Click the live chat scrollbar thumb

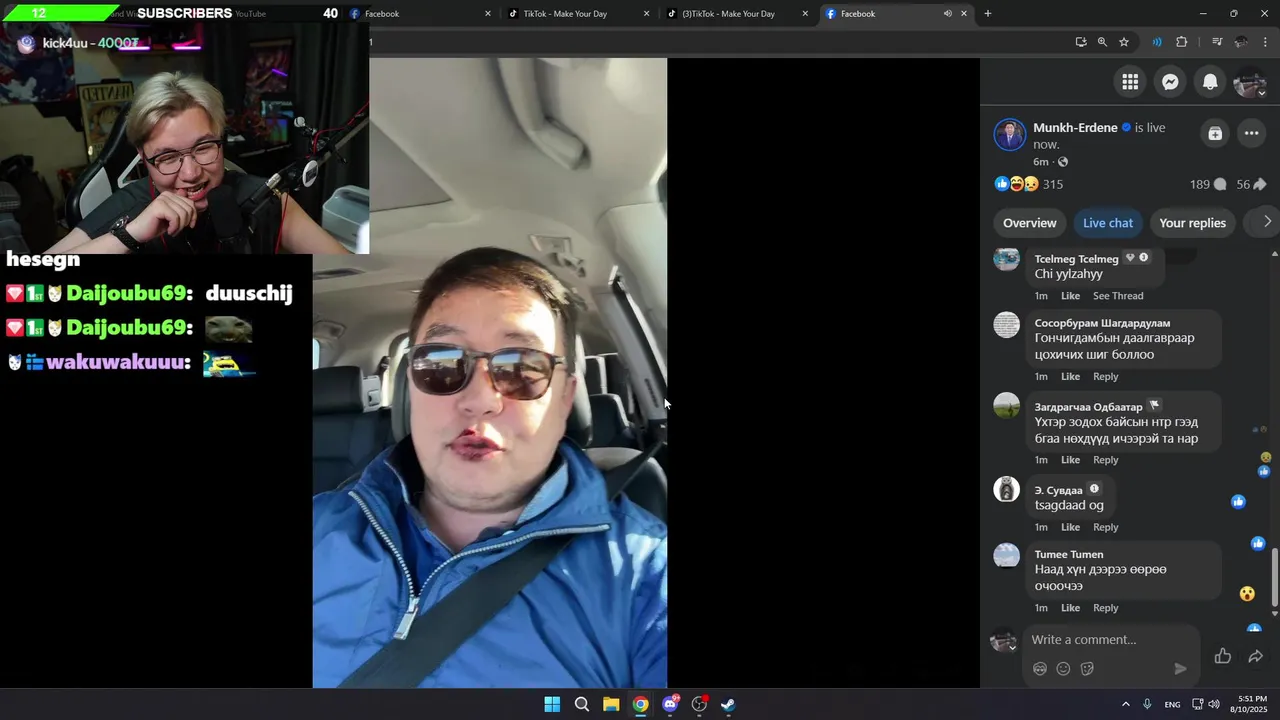coord(1274,577)
